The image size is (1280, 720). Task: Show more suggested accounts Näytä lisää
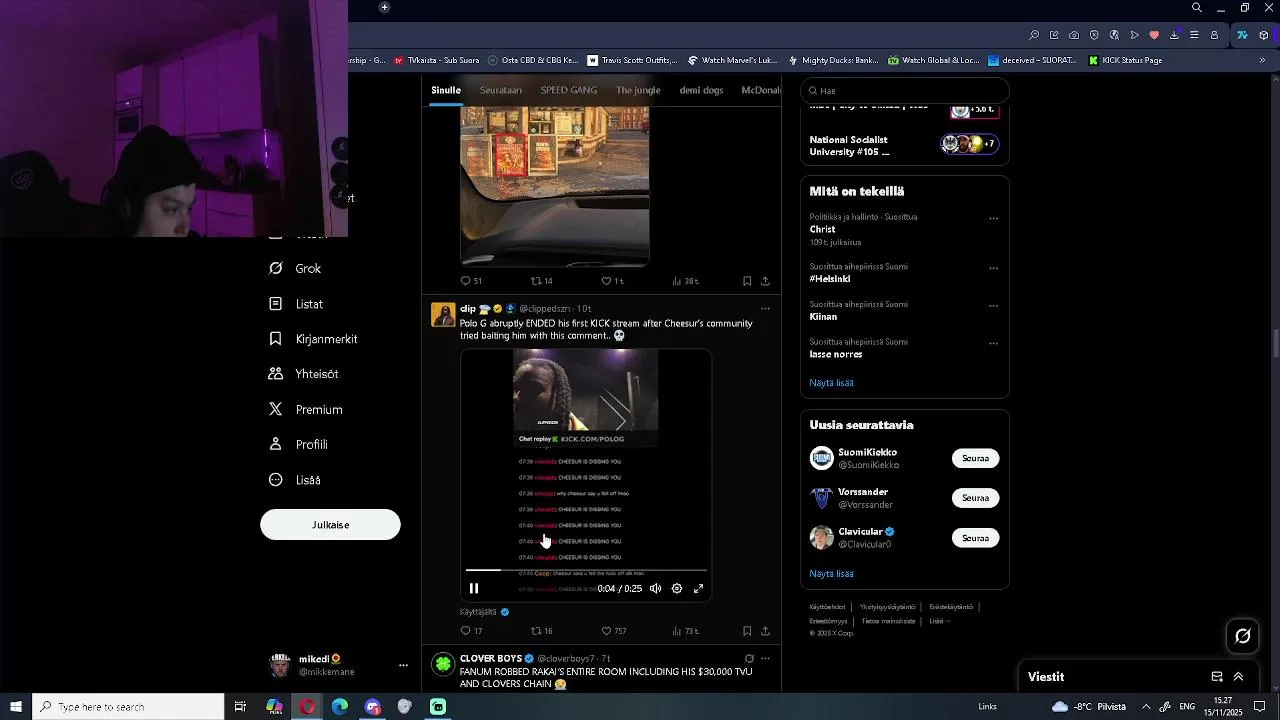point(831,574)
